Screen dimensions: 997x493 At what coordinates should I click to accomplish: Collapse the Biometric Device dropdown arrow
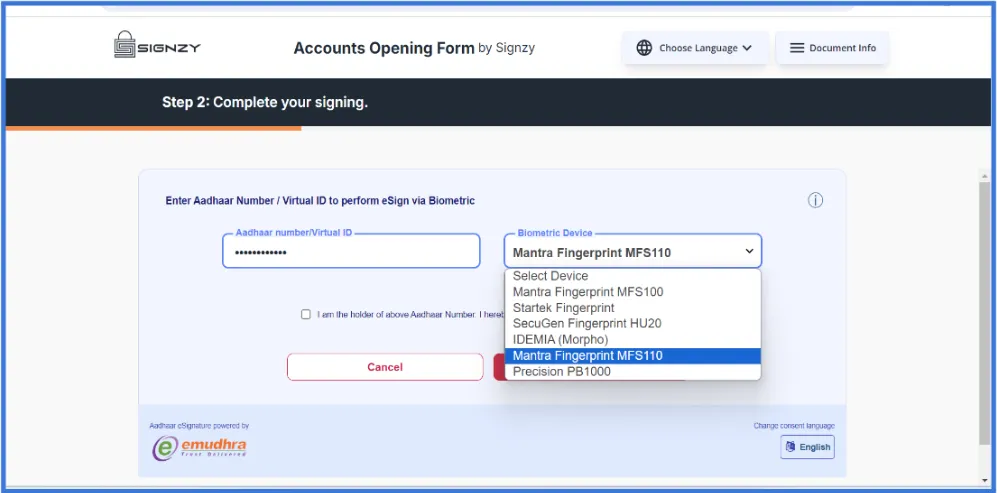(x=749, y=251)
